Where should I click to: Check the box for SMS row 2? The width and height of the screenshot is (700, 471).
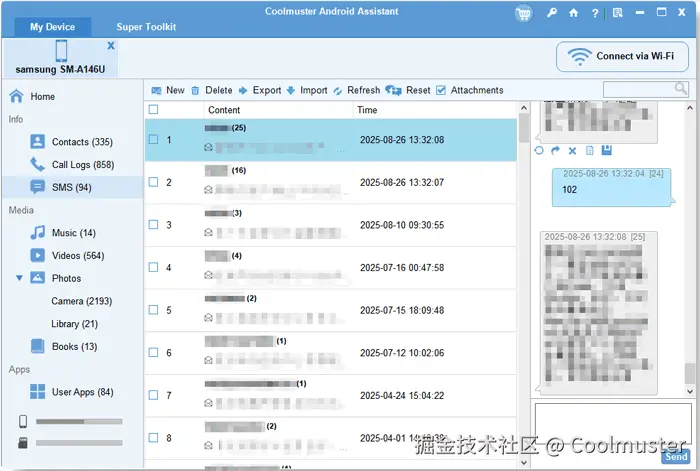coord(153,182)
